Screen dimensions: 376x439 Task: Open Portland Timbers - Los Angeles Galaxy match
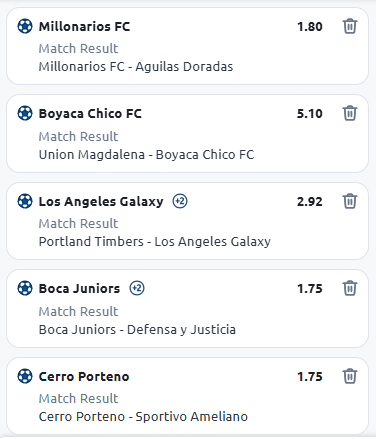pos(155,242)
